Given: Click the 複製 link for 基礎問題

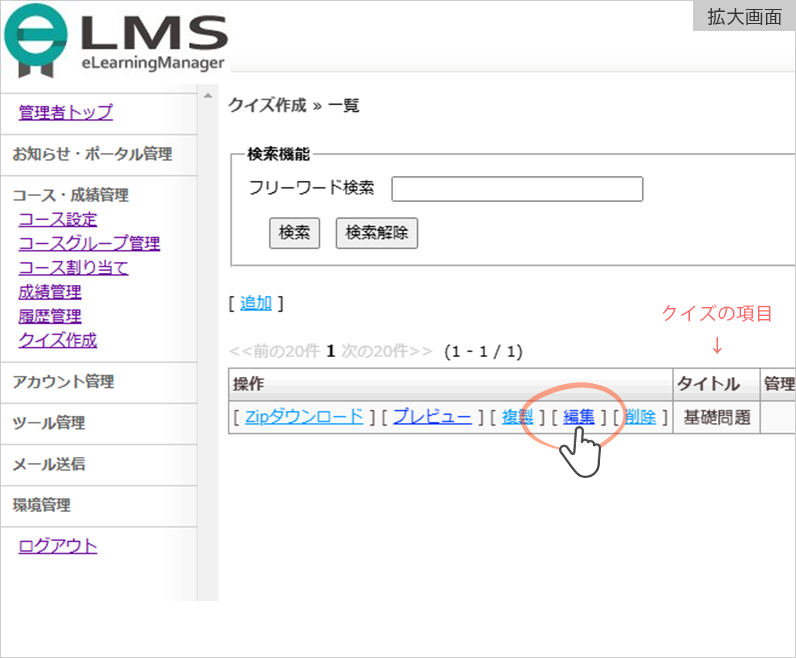Looking at the screenshot, I should click(517, 417).
